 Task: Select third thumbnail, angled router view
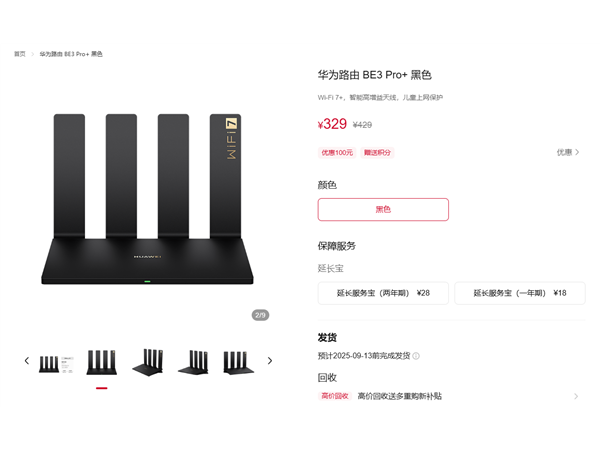pyautogui.click(x=148, y=362)
